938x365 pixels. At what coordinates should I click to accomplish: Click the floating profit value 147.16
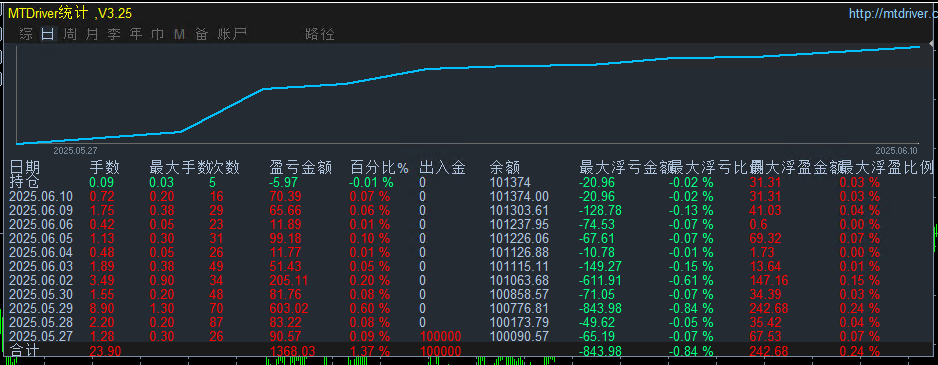(x=769, y=280)
